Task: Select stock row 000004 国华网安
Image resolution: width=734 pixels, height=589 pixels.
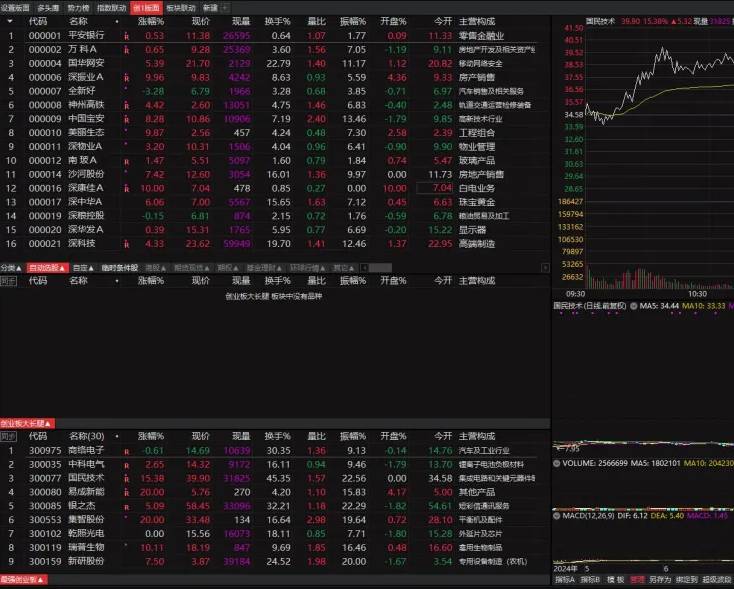Action: pos(275,63)
